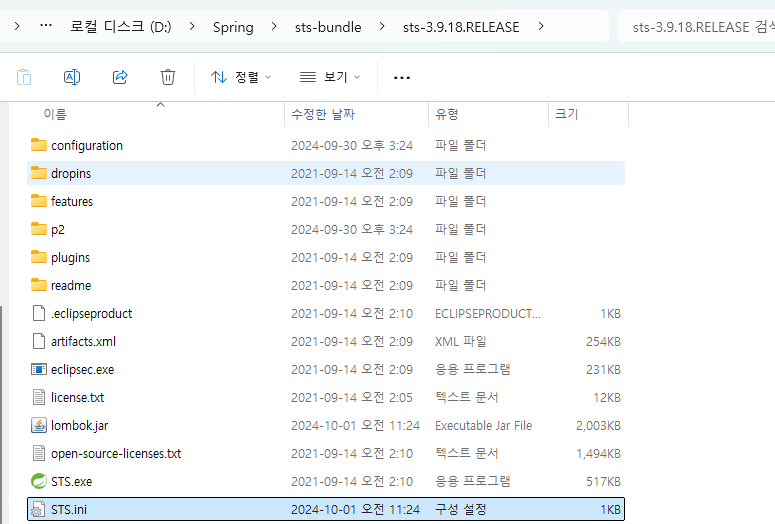Select the readme folder icon
Screen dimensions: 775x524
[39, 285]
